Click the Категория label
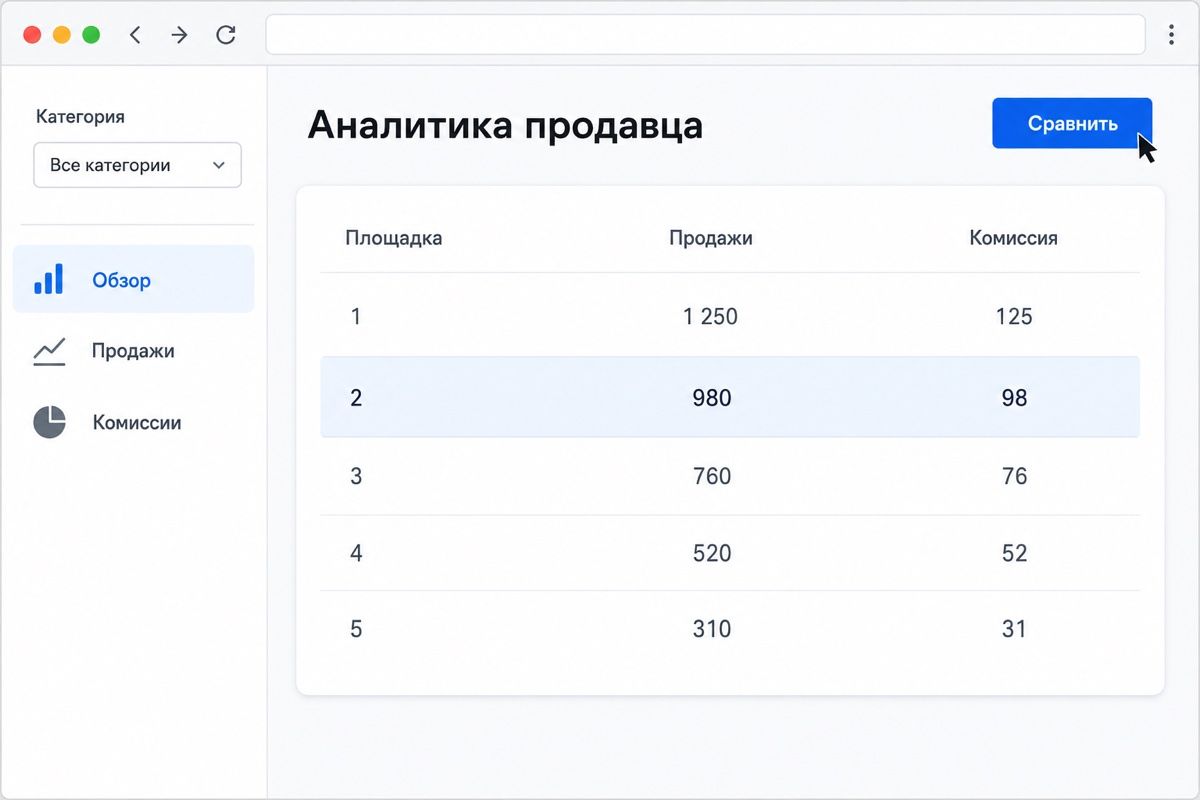Image resolution: width=1200 pixels, height=800 pixels. tap(80, 117)
